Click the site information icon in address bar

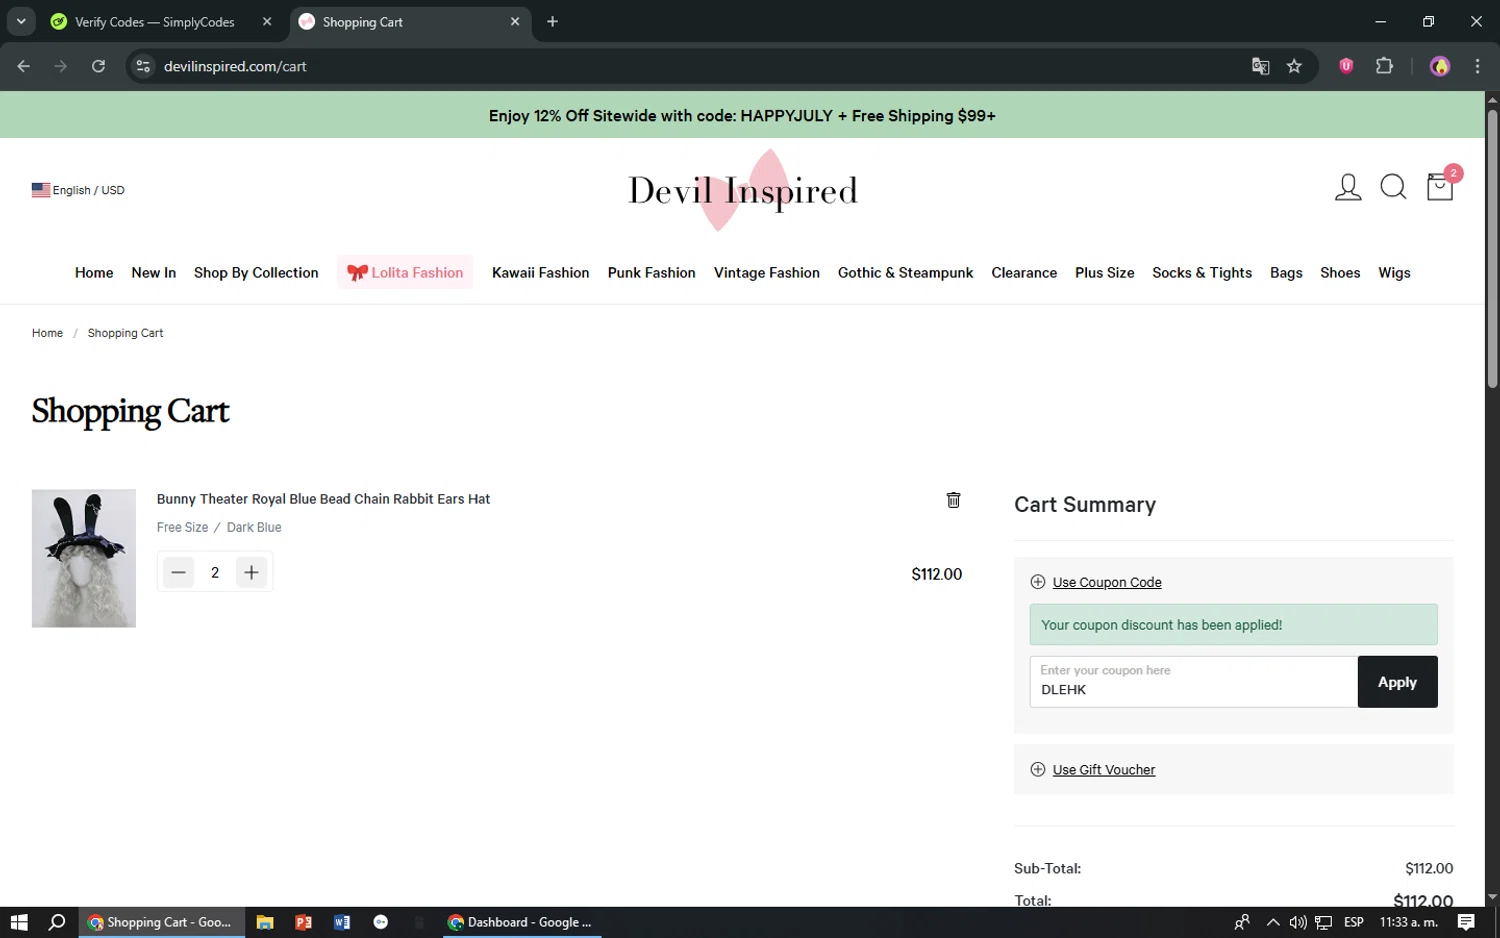coord(143,66)
